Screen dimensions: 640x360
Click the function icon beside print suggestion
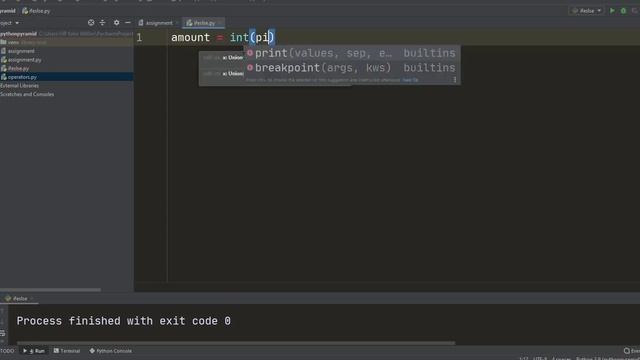point(250,53)
